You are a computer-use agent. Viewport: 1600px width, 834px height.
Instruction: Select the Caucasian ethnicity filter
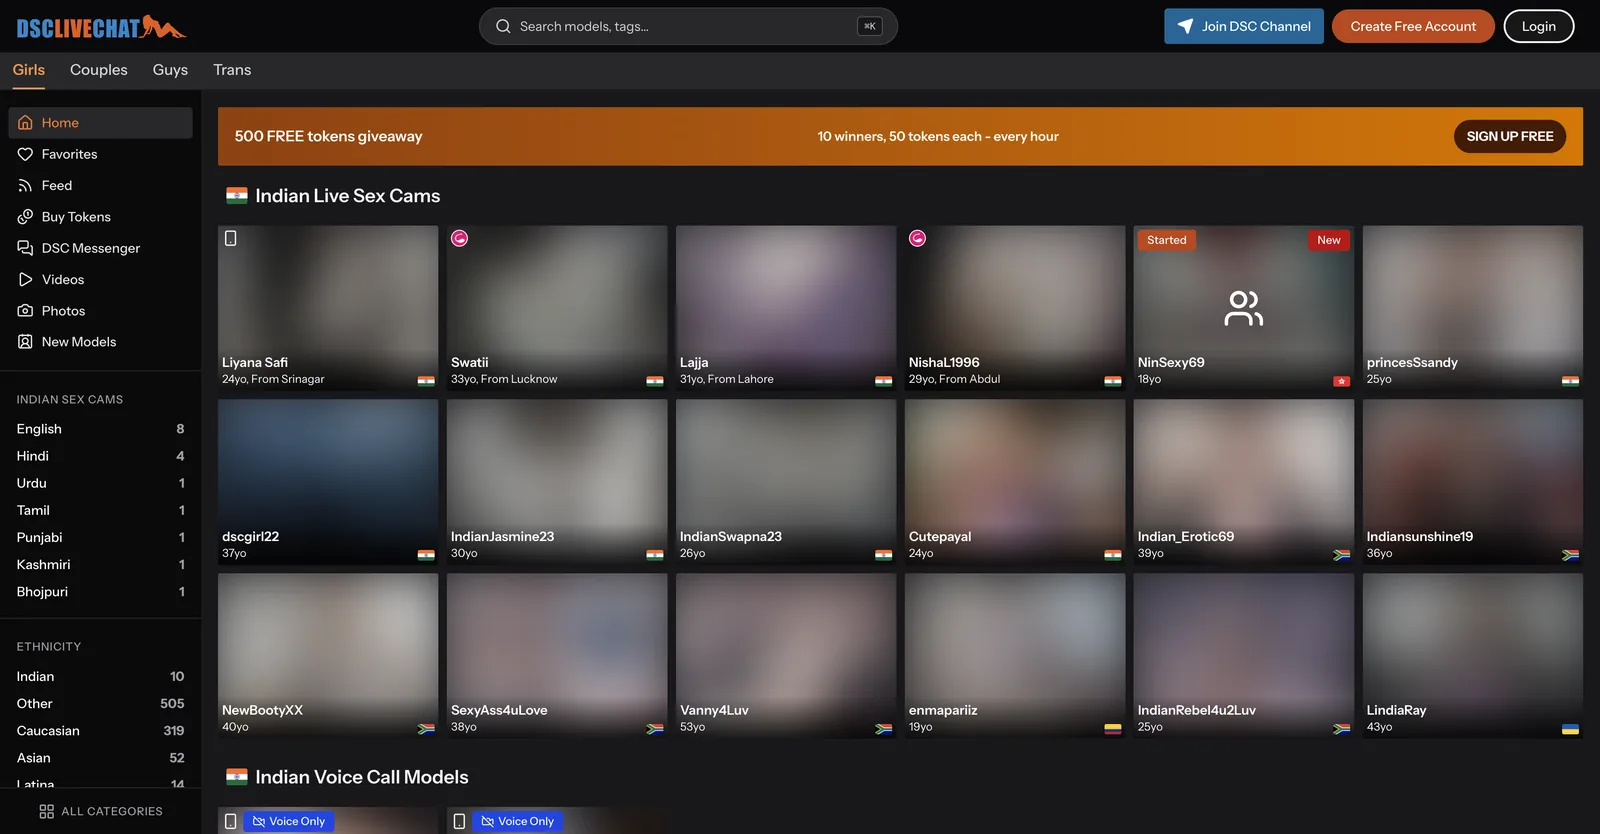click(x=101, y=731)
